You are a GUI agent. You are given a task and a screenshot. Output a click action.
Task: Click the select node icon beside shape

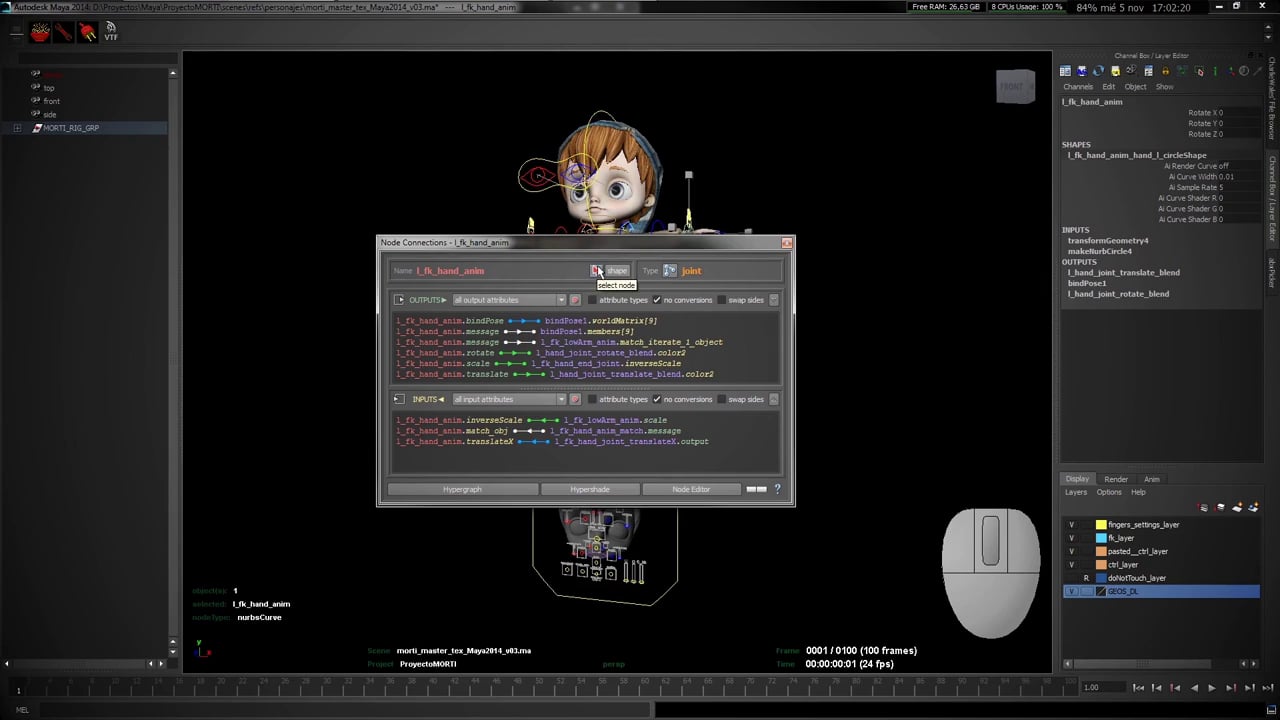[596, 271]
